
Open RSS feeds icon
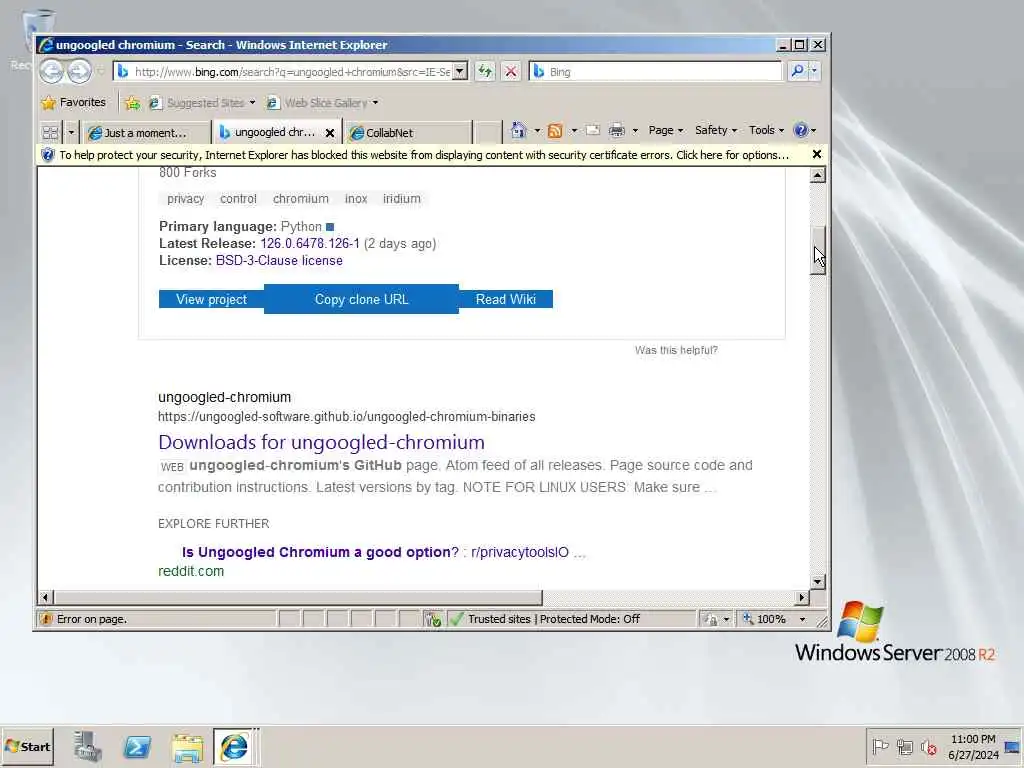[555, 131]
